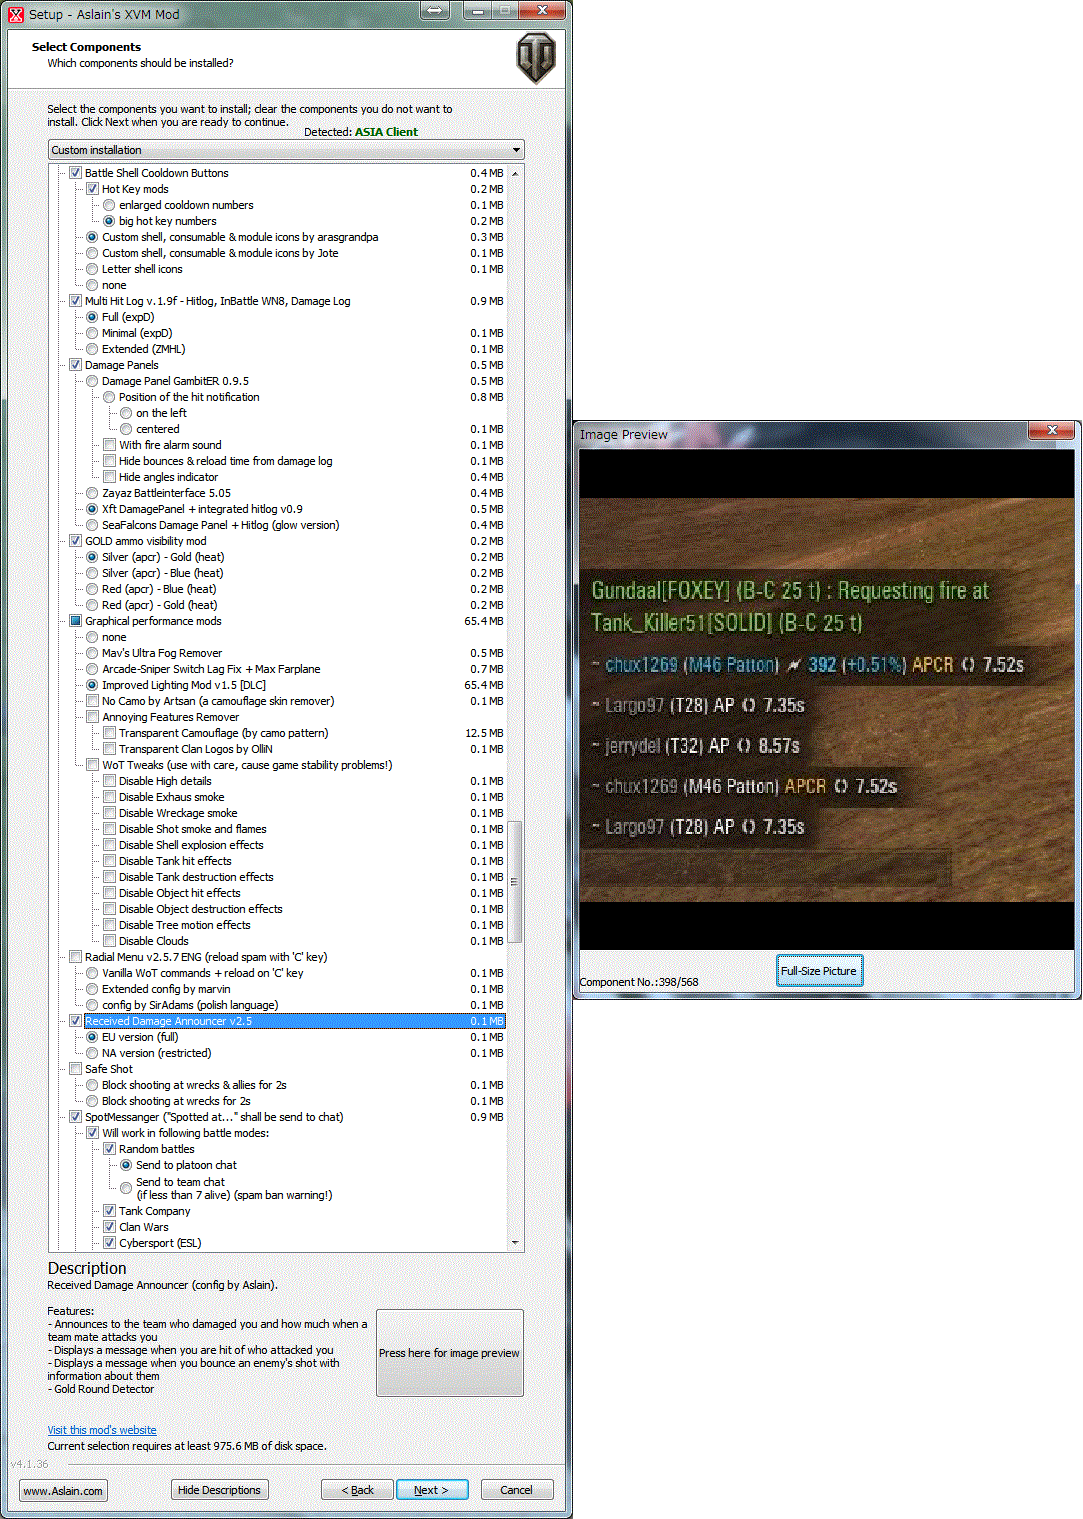Select Minimal (expD) hit log option
Image resolution: width=1083 pixels, height=1519 pixels.
click(x=92, y=333)
